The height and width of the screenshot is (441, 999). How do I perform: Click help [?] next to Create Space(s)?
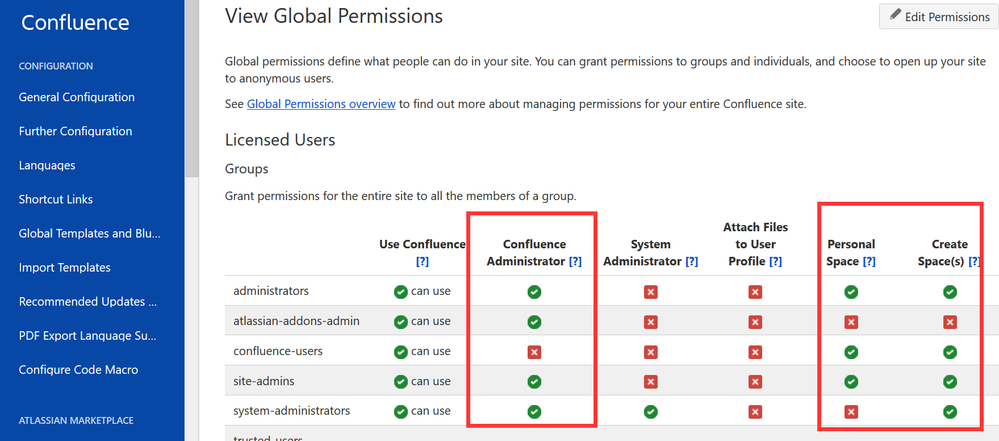[x=975, y=261]
